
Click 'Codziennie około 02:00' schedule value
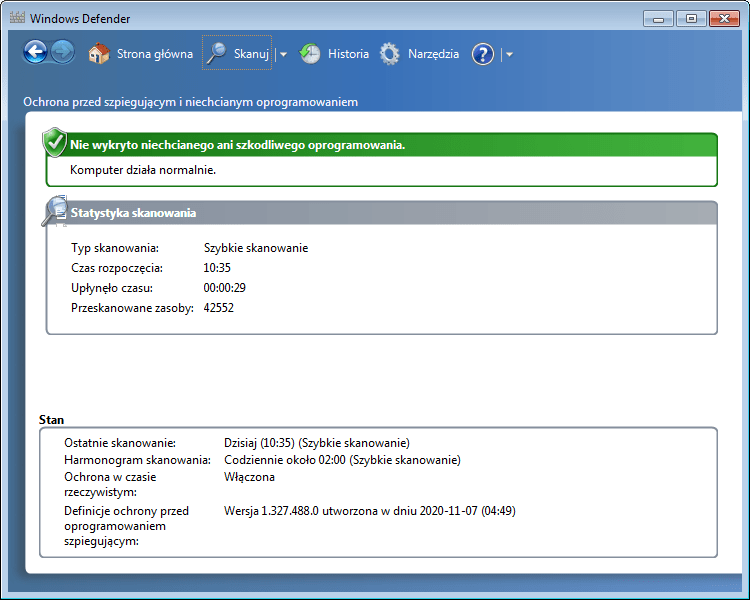(342, 460)
